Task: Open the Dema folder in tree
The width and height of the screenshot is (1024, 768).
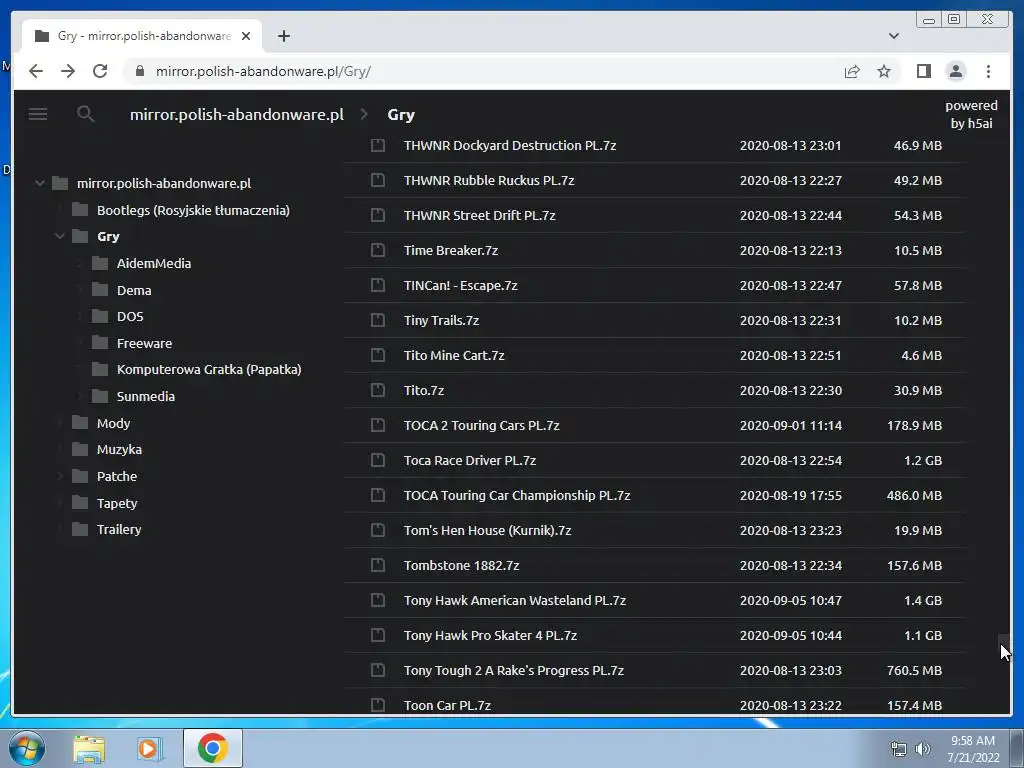Action: pos(134,290)
